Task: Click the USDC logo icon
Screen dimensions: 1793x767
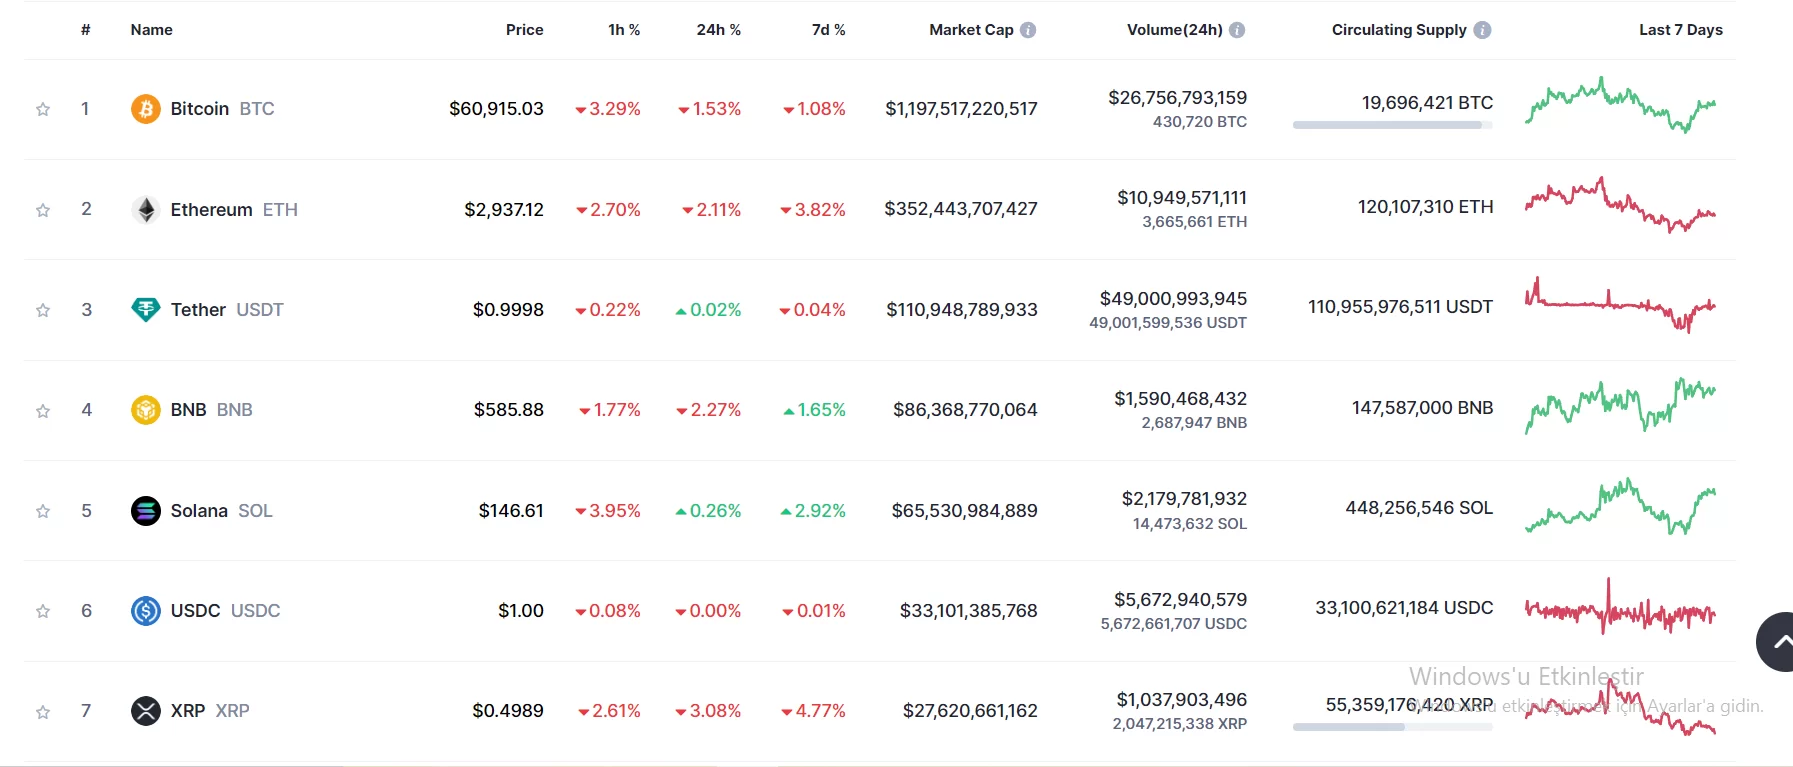Action: point(146,611)
